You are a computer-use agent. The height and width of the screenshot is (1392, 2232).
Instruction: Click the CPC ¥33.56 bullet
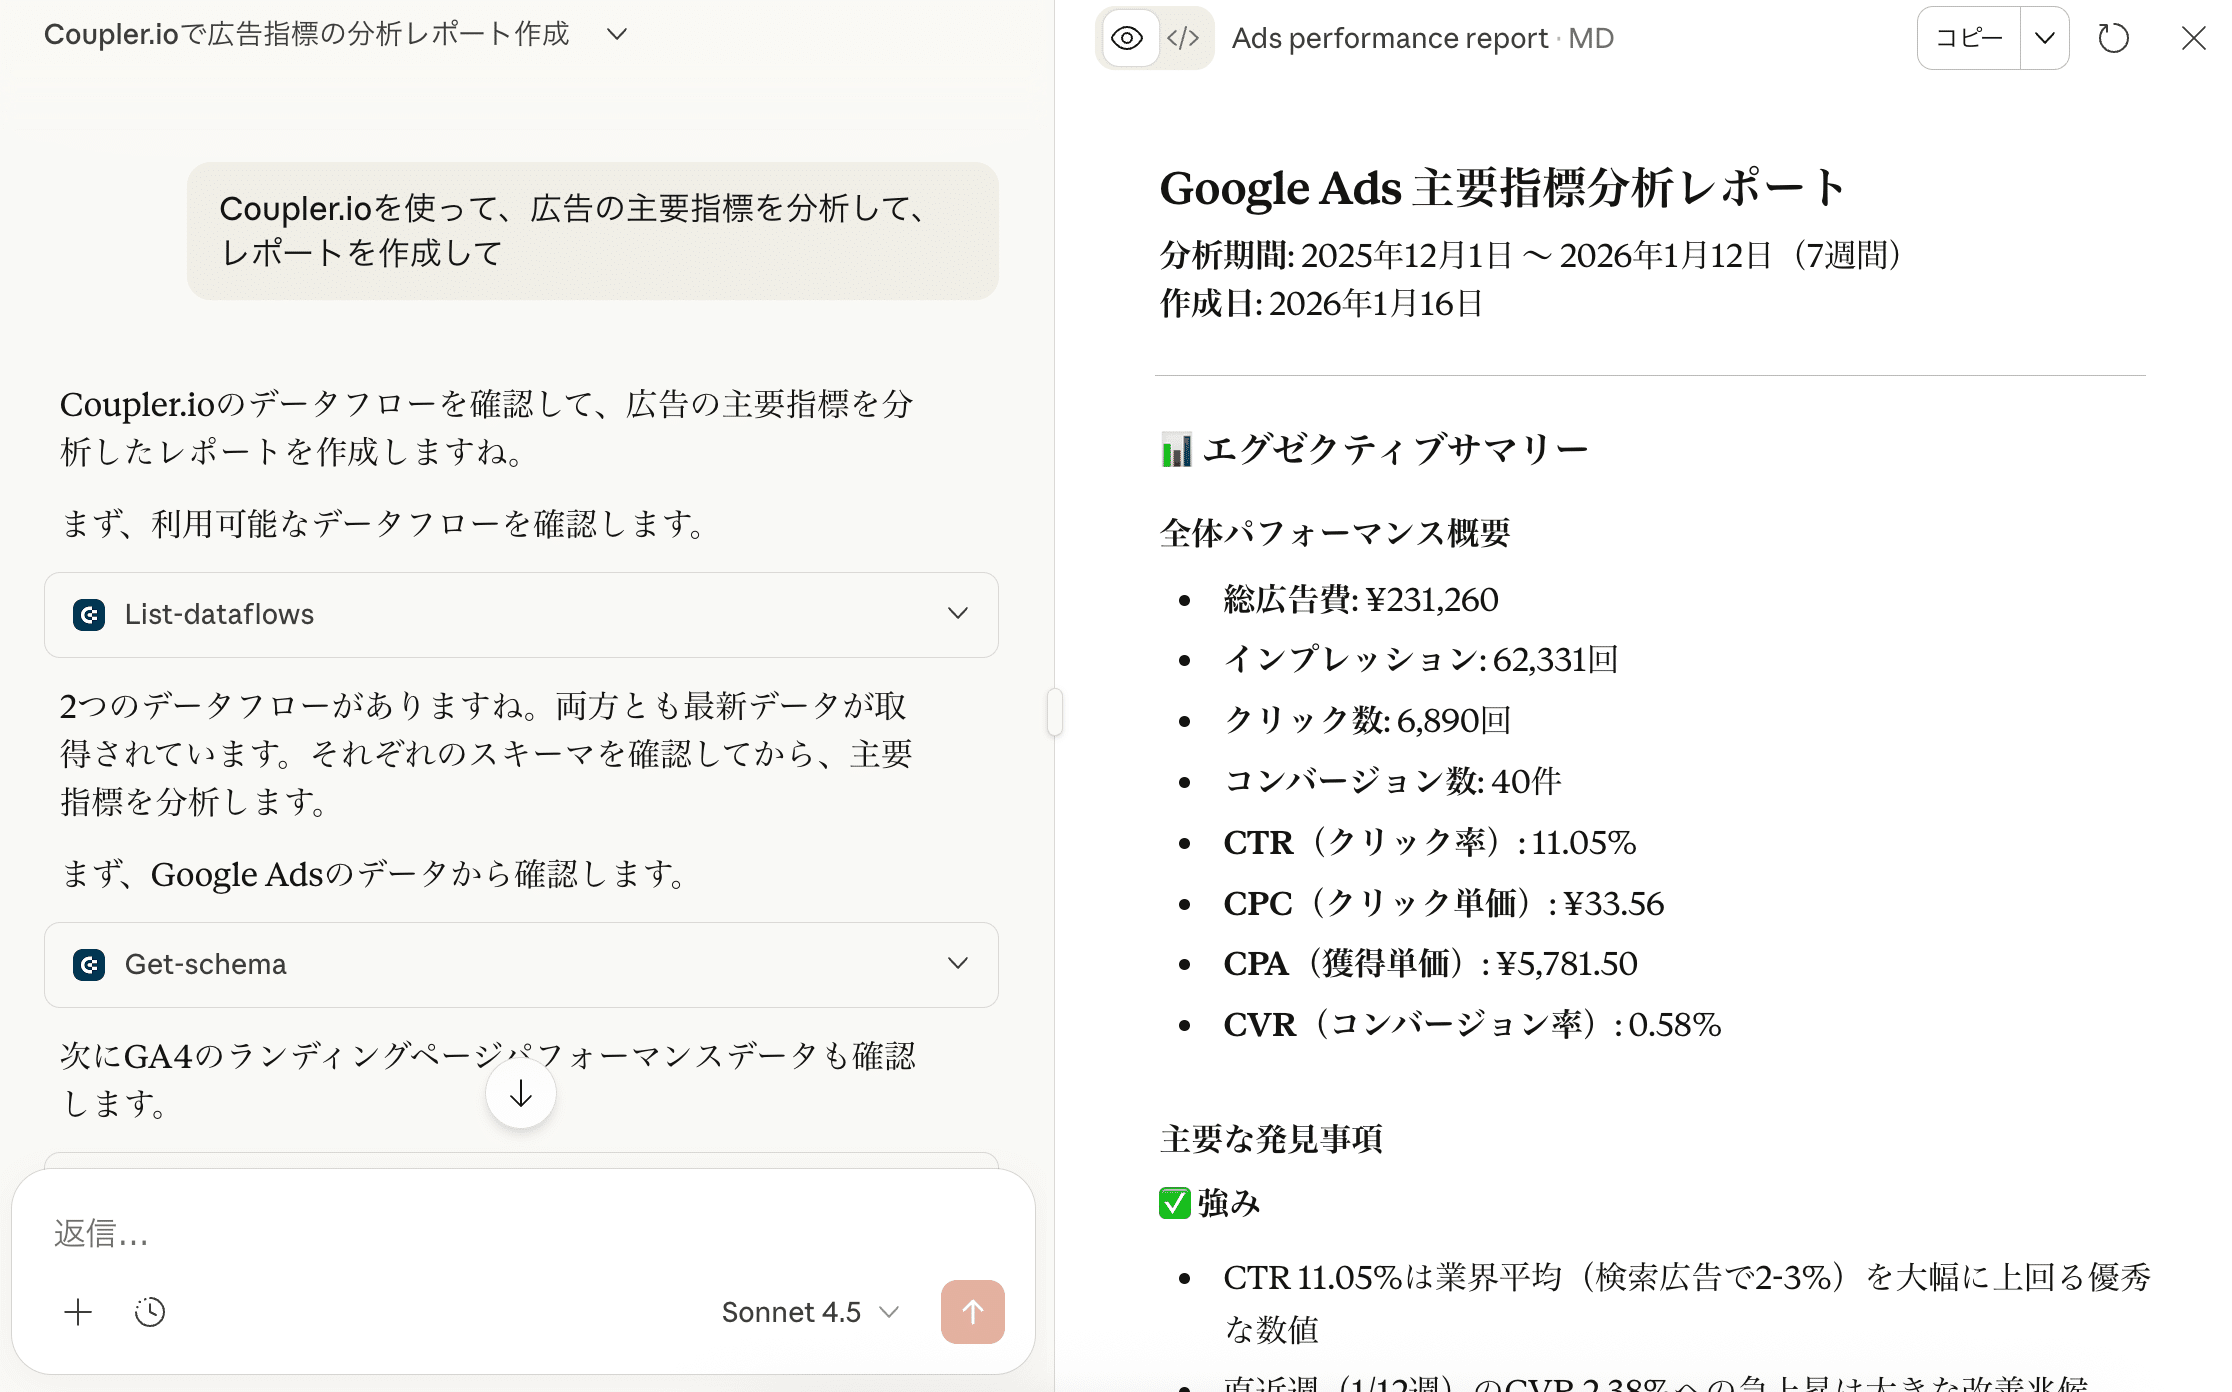click(1444, 903)
